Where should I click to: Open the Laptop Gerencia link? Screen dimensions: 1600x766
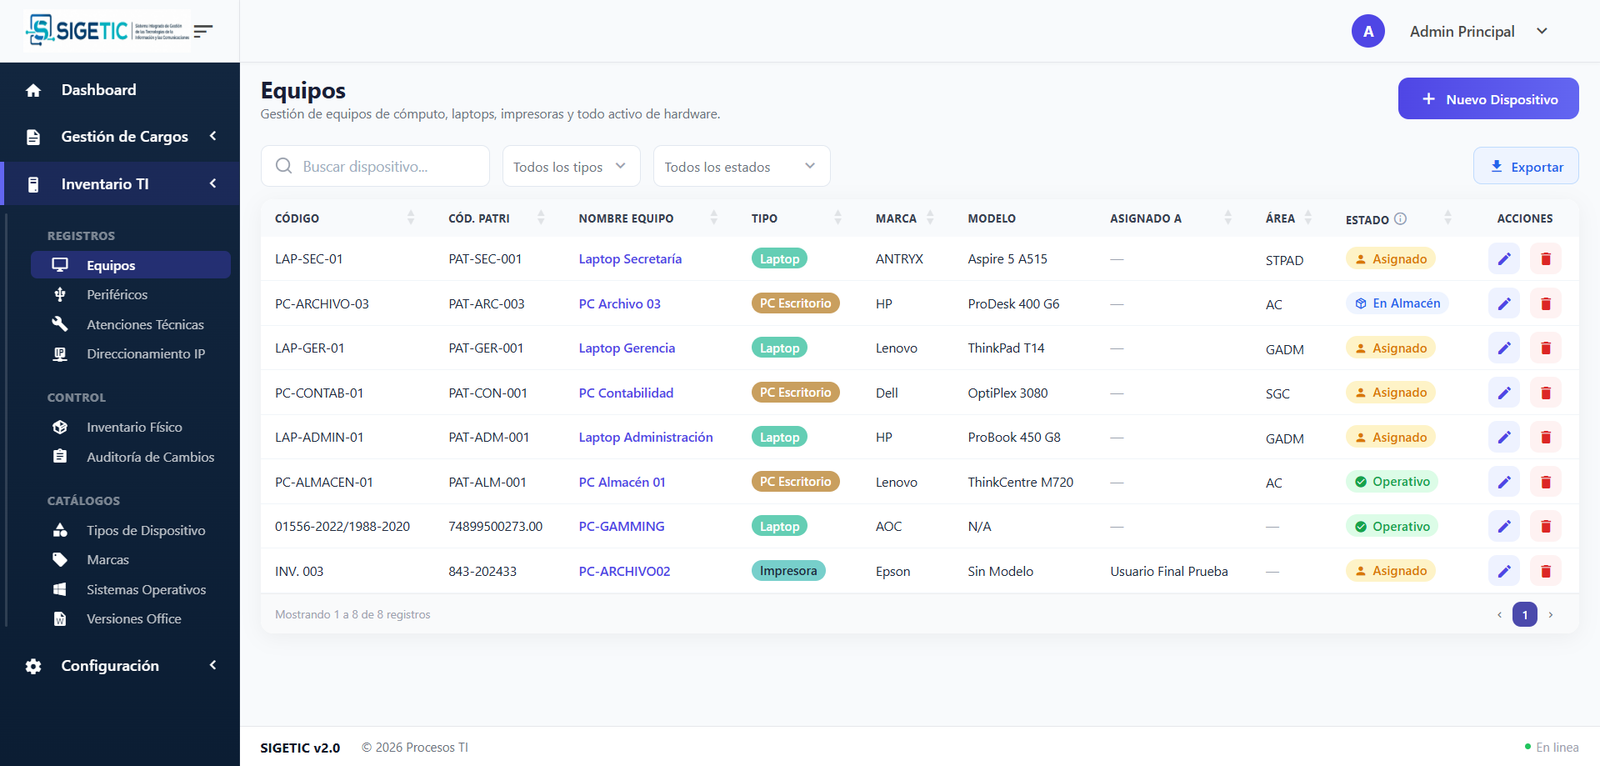click(x=627, y=348)
